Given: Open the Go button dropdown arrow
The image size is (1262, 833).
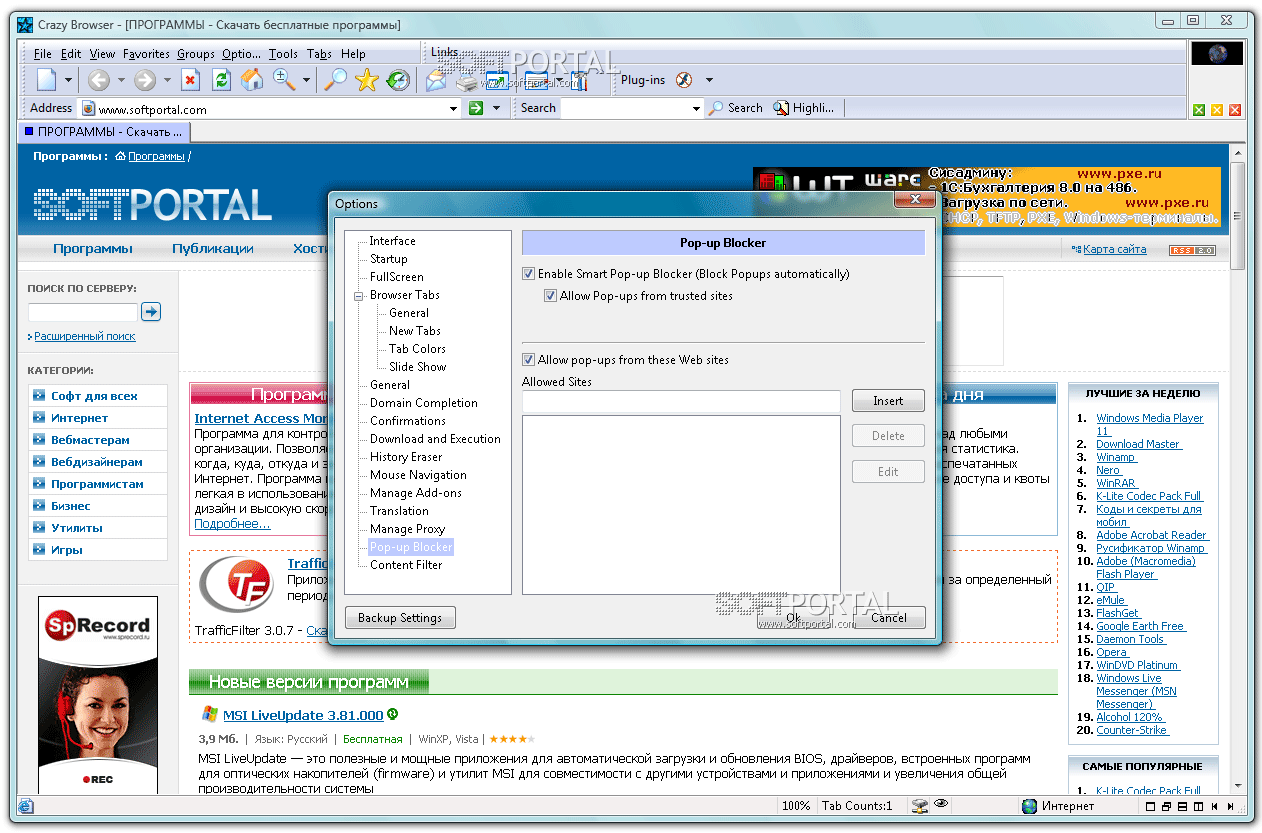Looking at the screenshot, I should [x=497, y=108].
